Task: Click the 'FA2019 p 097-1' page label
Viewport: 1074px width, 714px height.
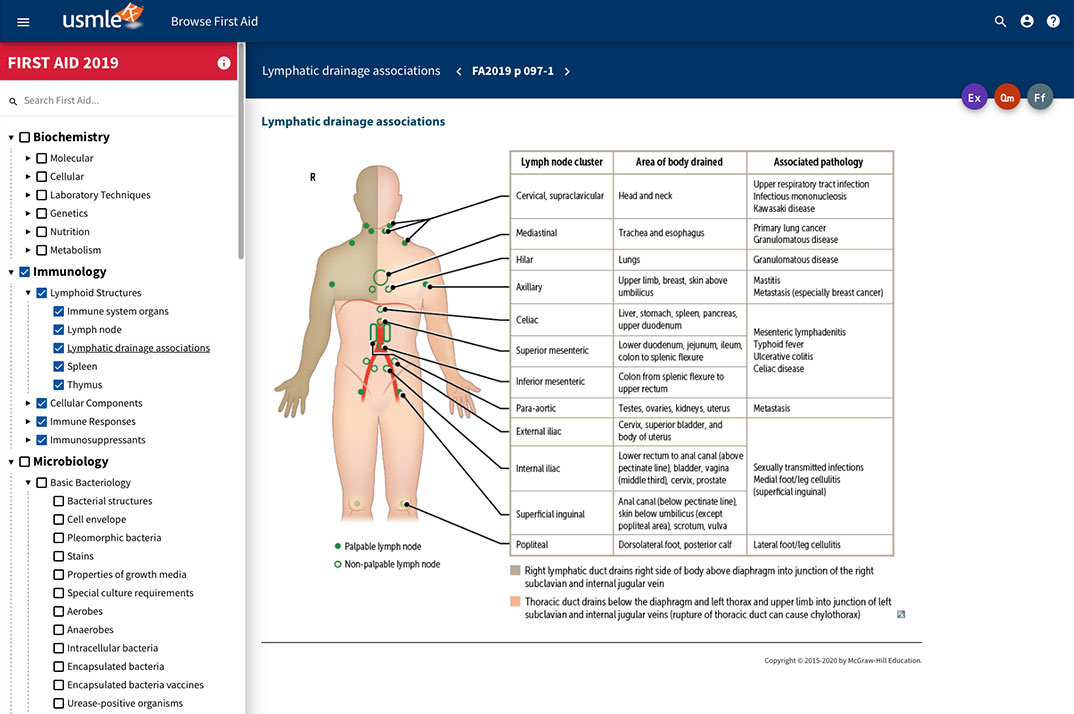Action: tap(513, 71)
